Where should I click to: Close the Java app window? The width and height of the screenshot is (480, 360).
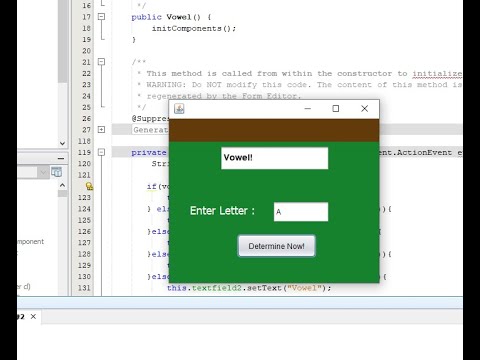[x=364, y=109]
